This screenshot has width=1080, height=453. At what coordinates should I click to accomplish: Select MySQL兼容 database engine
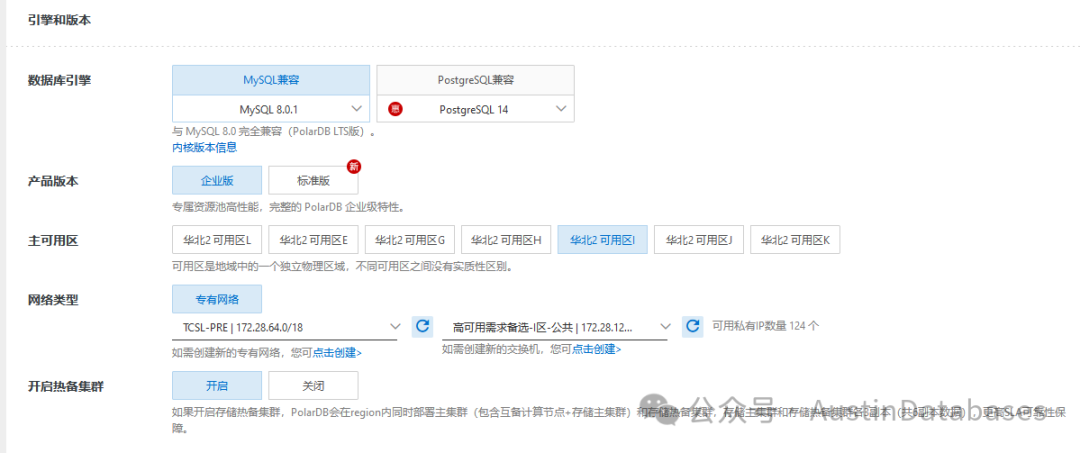pos(271,80)
